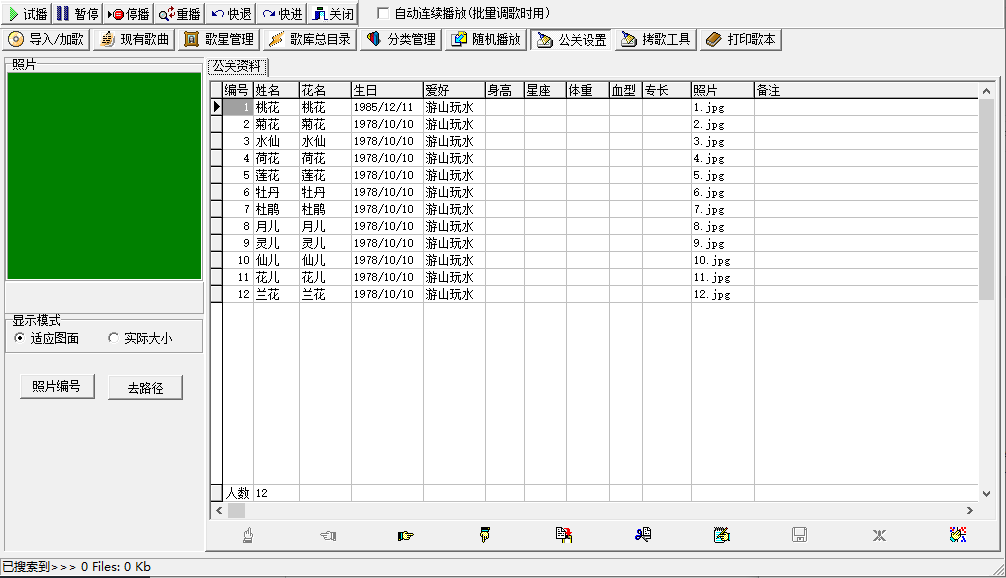This screenshot has width=1006, height=578.
Task: Select the 牡丹 name cell
Action: pyautogui.click(x=277, y=192)
